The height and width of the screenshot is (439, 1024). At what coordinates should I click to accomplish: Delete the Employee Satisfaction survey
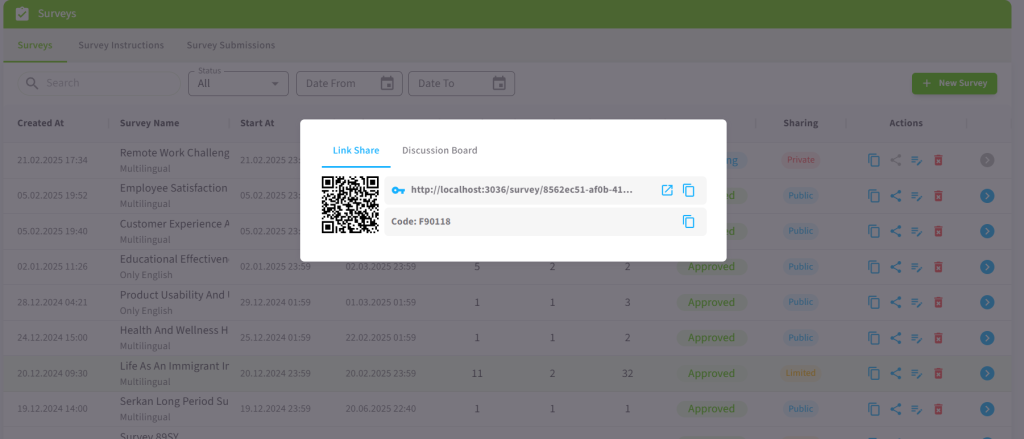(938, 195)
